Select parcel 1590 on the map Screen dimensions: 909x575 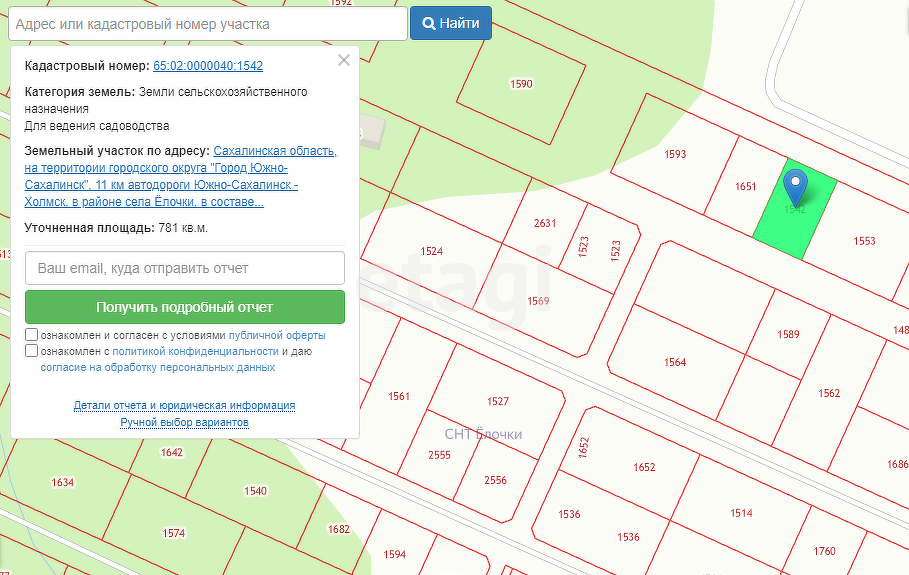(521, 84)
